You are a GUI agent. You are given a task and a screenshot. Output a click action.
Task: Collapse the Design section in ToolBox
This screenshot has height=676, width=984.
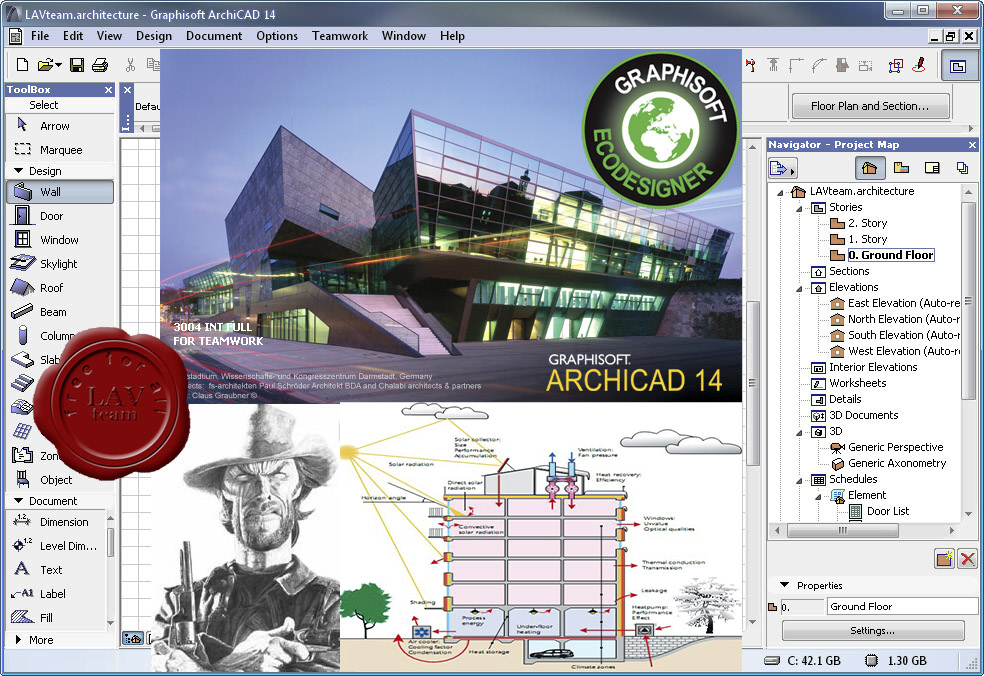click(x=18, y=171)
